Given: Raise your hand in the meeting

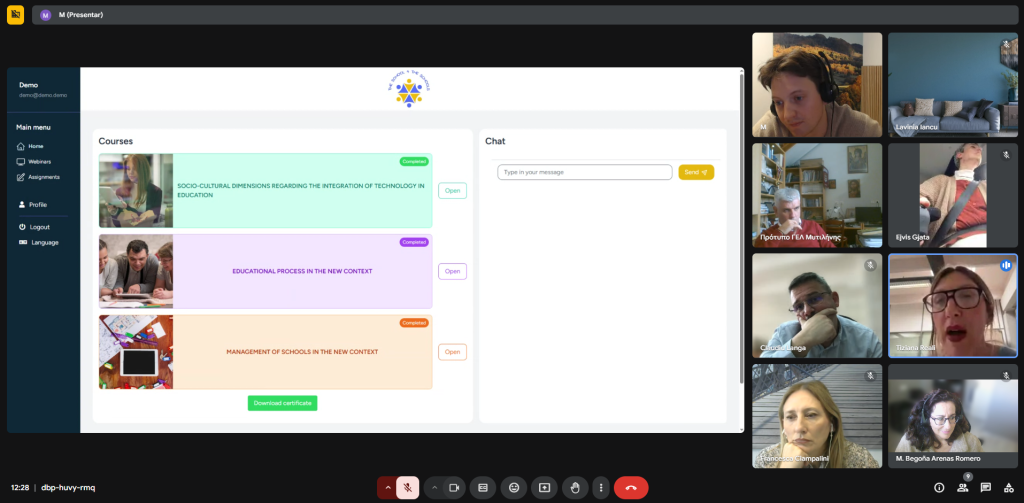Looking at the screenshot, I should click(x=574, y=488).
